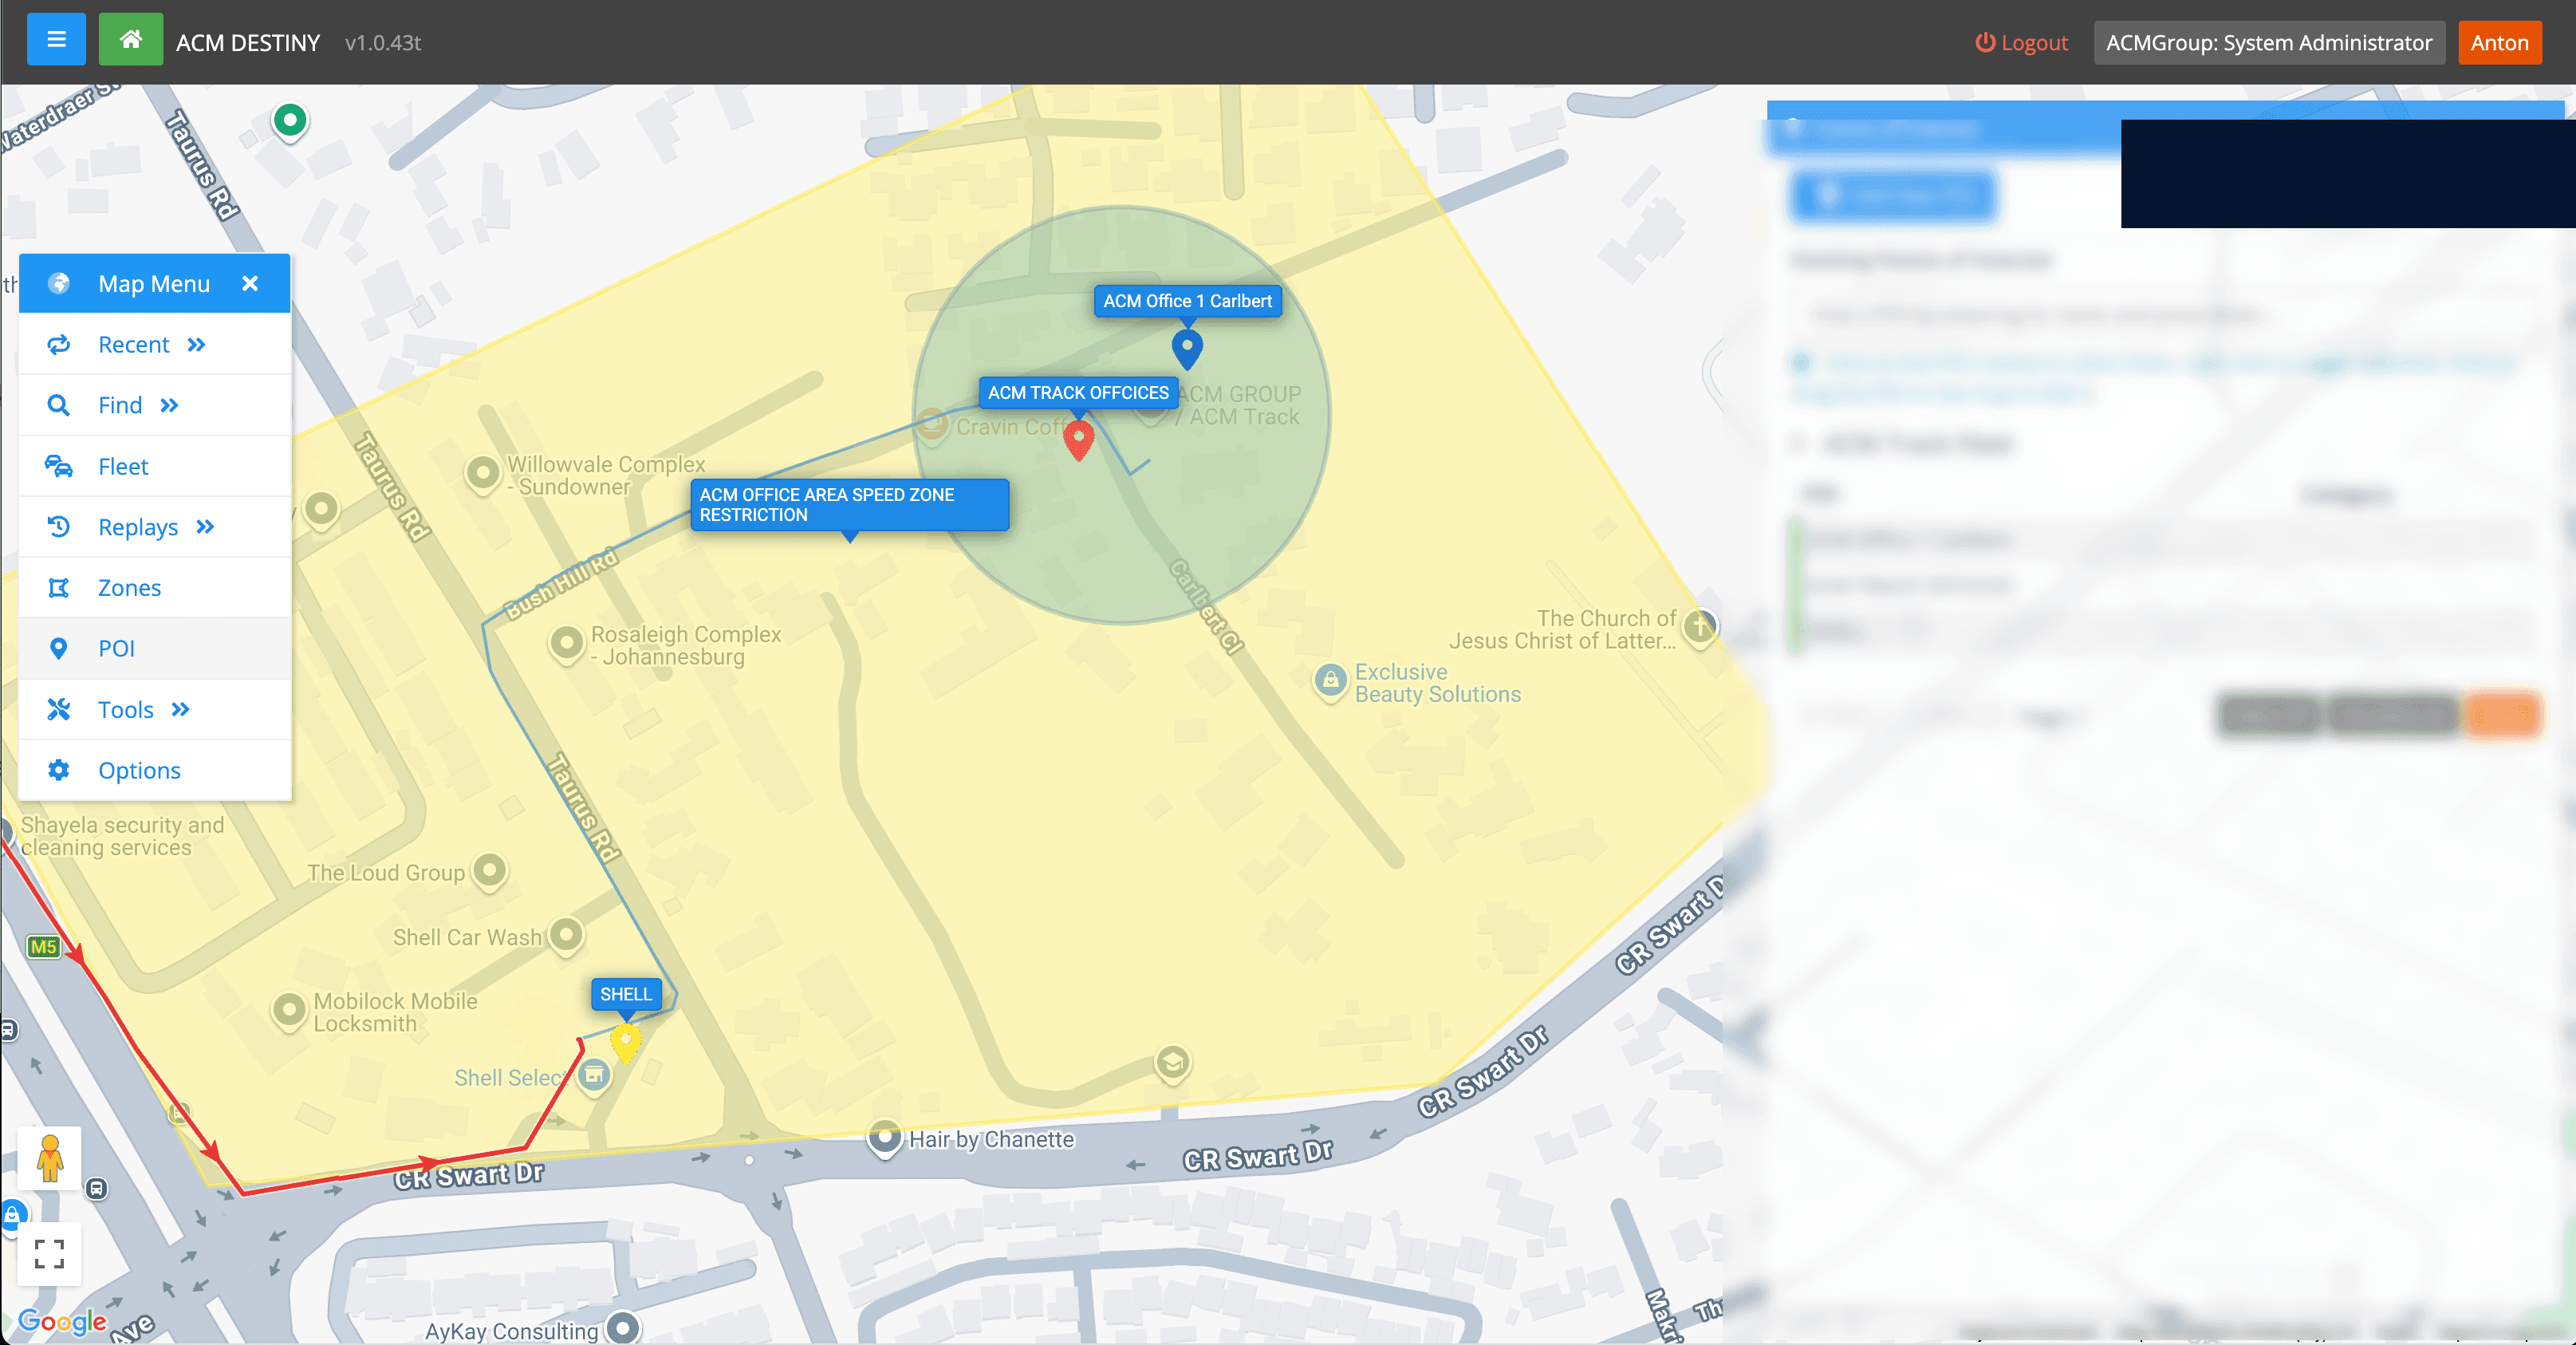Image resolution: width=2576 pixels, height=1345 pixels.
Task: Click the Exclusive Beauty Solutions marker
Action: pos(1330,682)
